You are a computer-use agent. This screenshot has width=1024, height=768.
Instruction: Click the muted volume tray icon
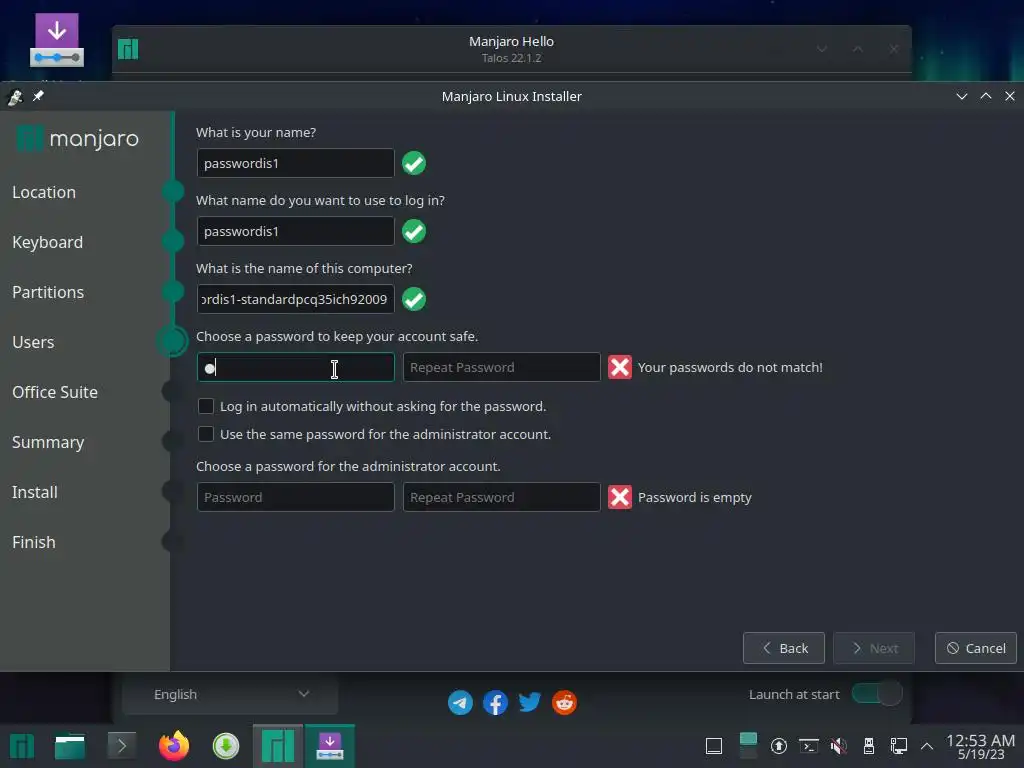pyautogui.click(x=839, y=746)
